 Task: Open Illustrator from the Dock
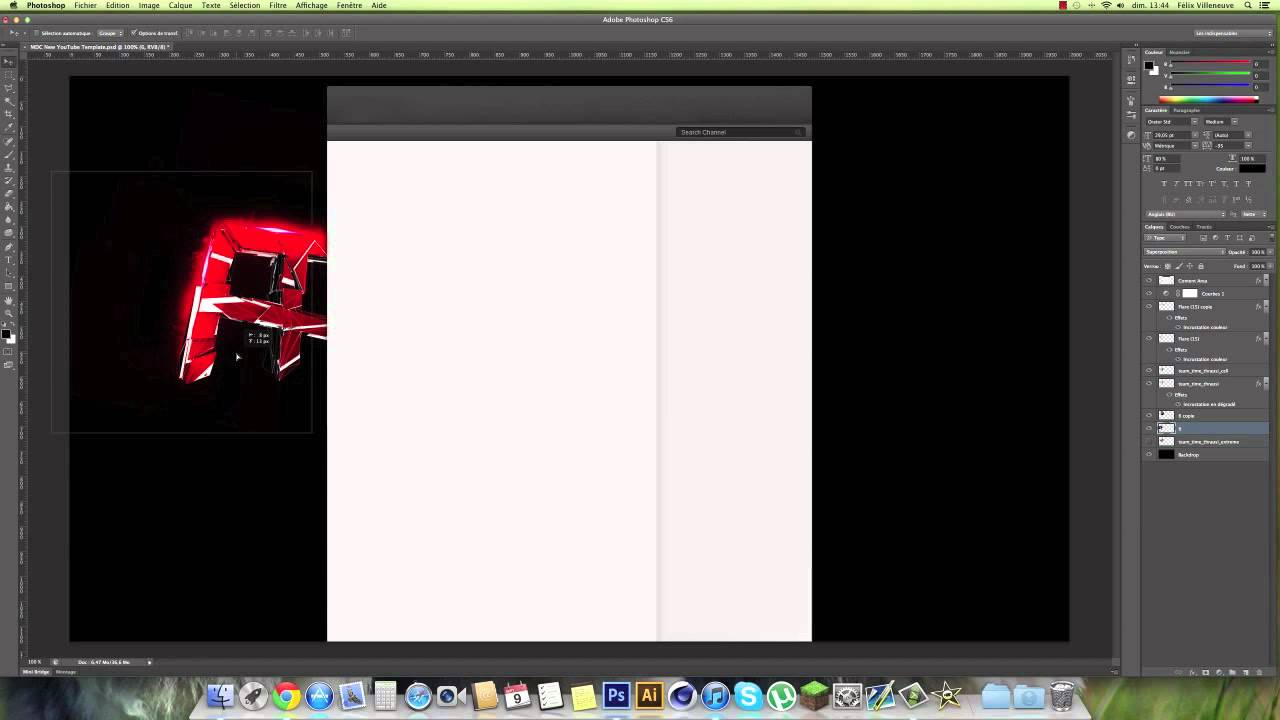649,695
